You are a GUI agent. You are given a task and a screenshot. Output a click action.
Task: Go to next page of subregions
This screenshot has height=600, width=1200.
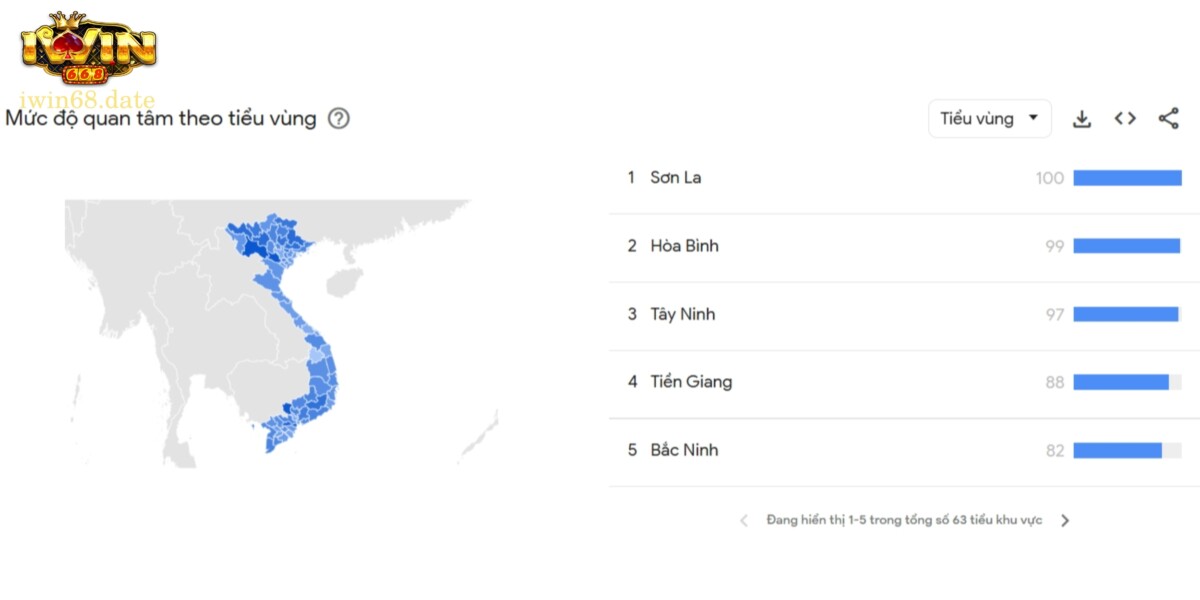(x=1065, y=521)
